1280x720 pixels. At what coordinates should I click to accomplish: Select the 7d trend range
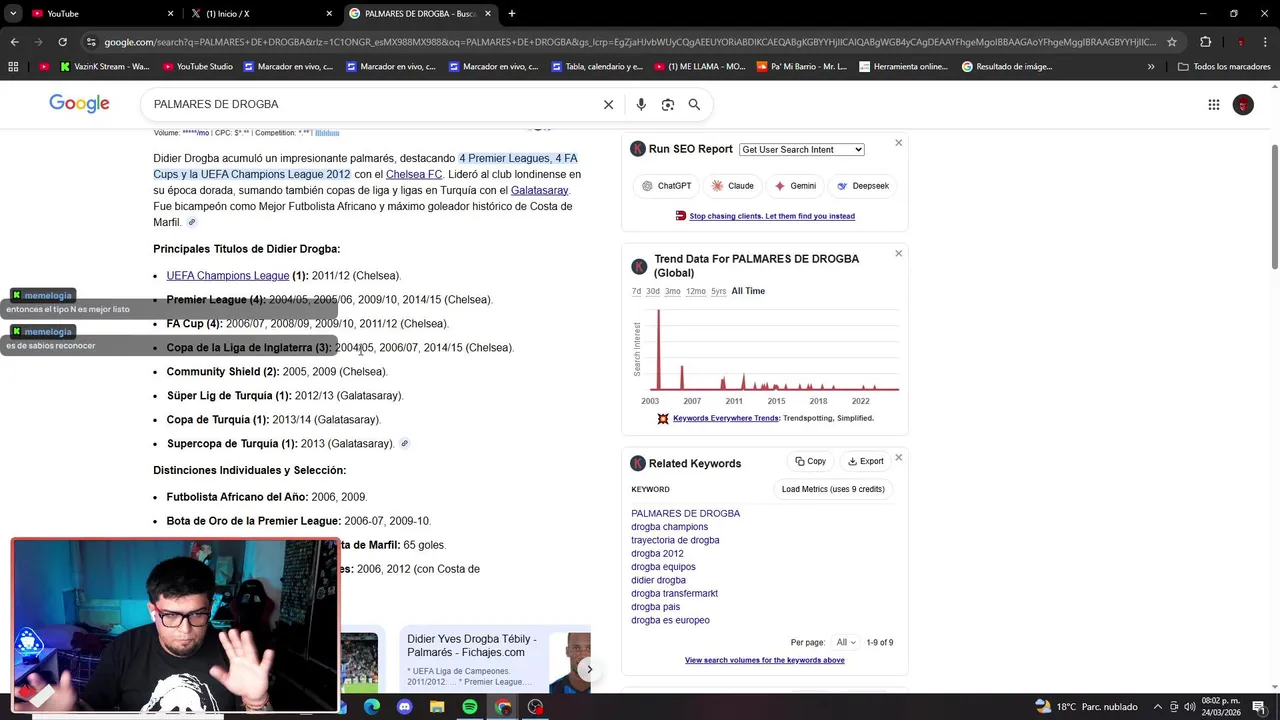[x=636, y=291]
